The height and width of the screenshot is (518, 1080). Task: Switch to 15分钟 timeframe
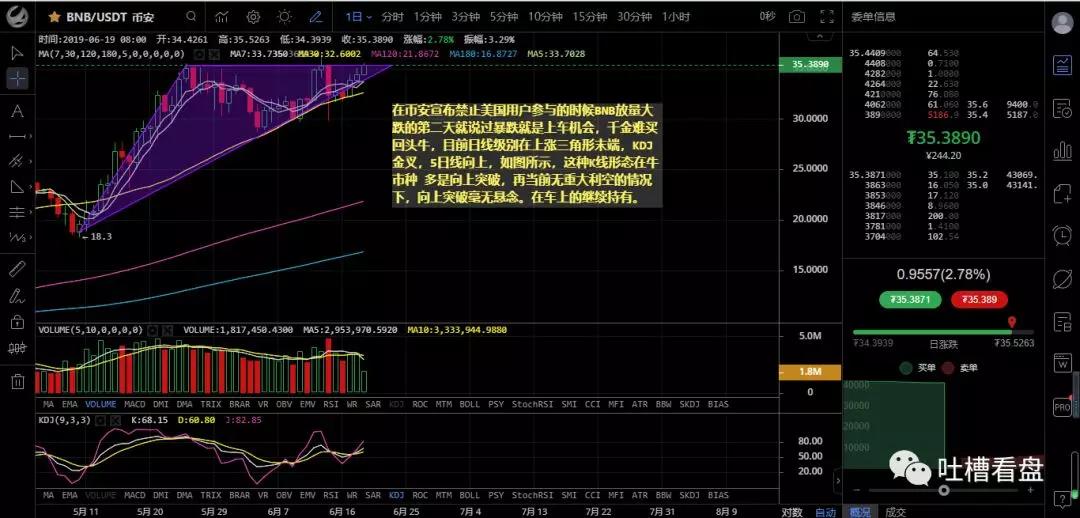click(590, 17)
